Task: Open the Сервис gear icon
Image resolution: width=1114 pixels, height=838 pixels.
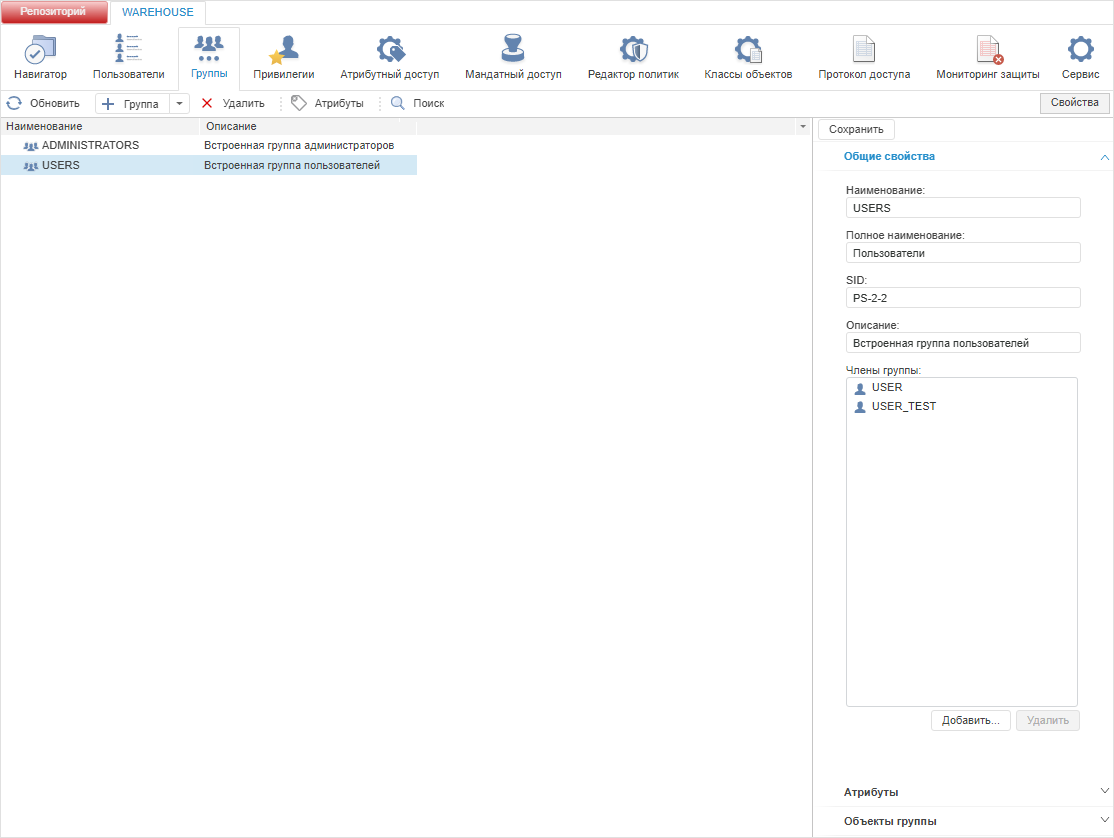Action: tap(1081, 49)
